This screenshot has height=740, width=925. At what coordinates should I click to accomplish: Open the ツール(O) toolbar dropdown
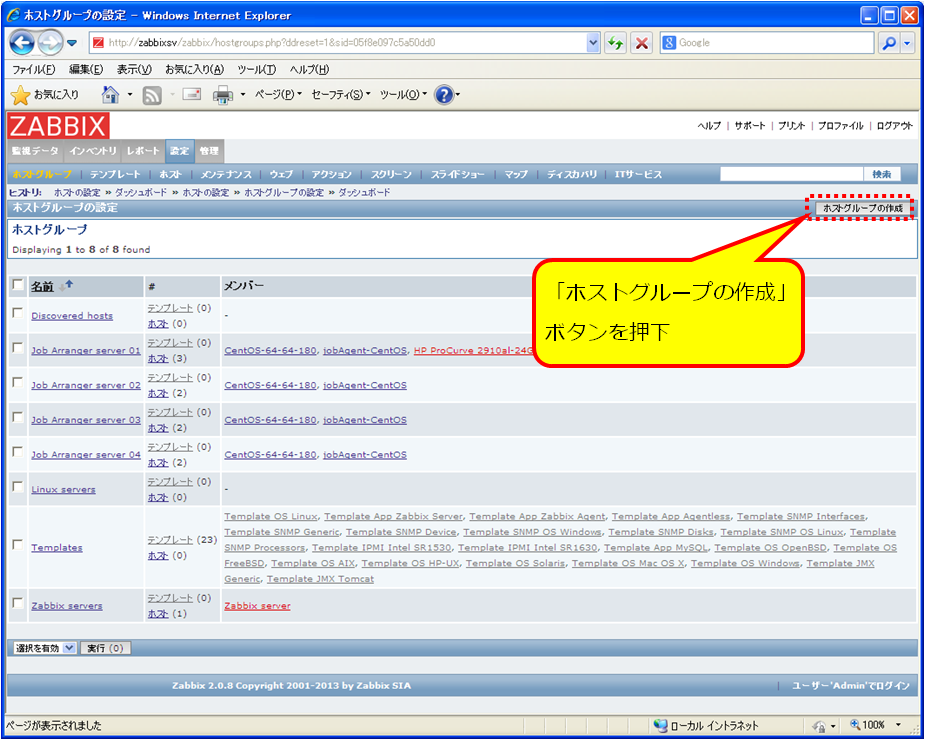pos(403,94)
